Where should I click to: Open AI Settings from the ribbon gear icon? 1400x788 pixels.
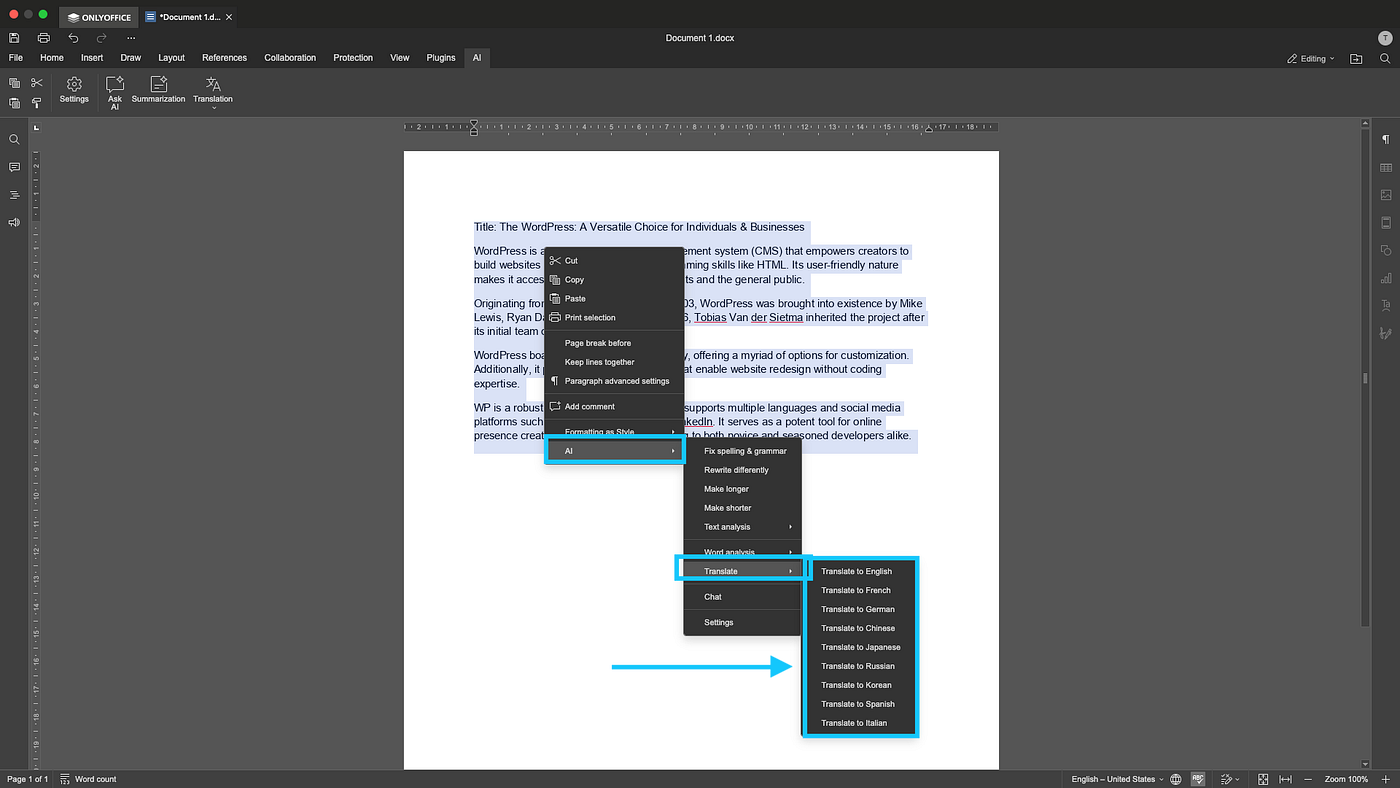pyautogui.click(x=74, y=90)
